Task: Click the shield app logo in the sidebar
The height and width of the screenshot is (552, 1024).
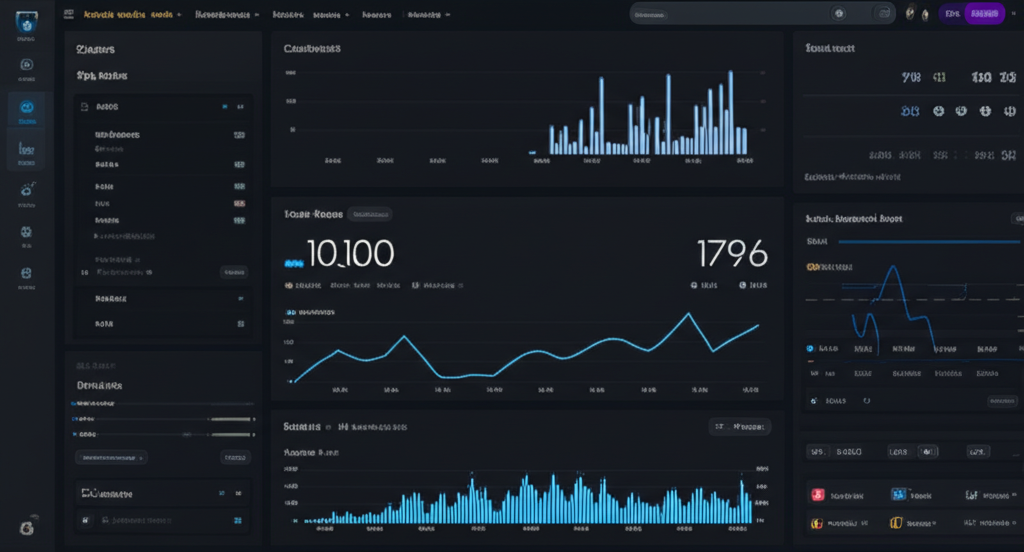Action: tap(26, 23)
